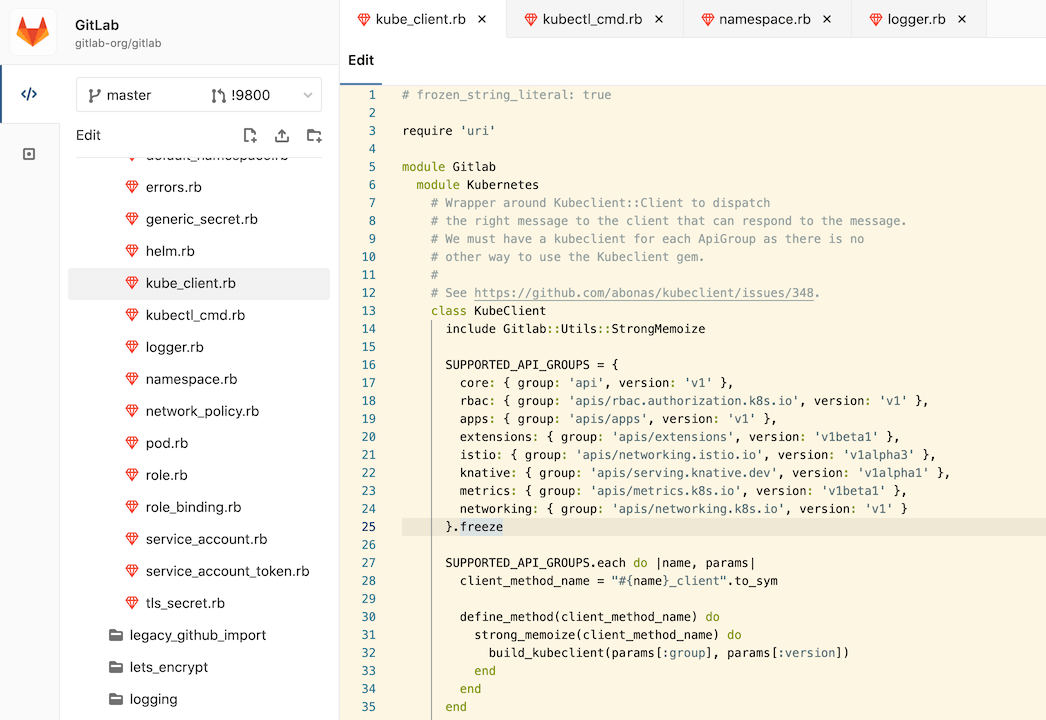The height and width of the screenshot is (720, 1046).
Task: Select the Edit editor mode tab
Action: pos(361,60)
